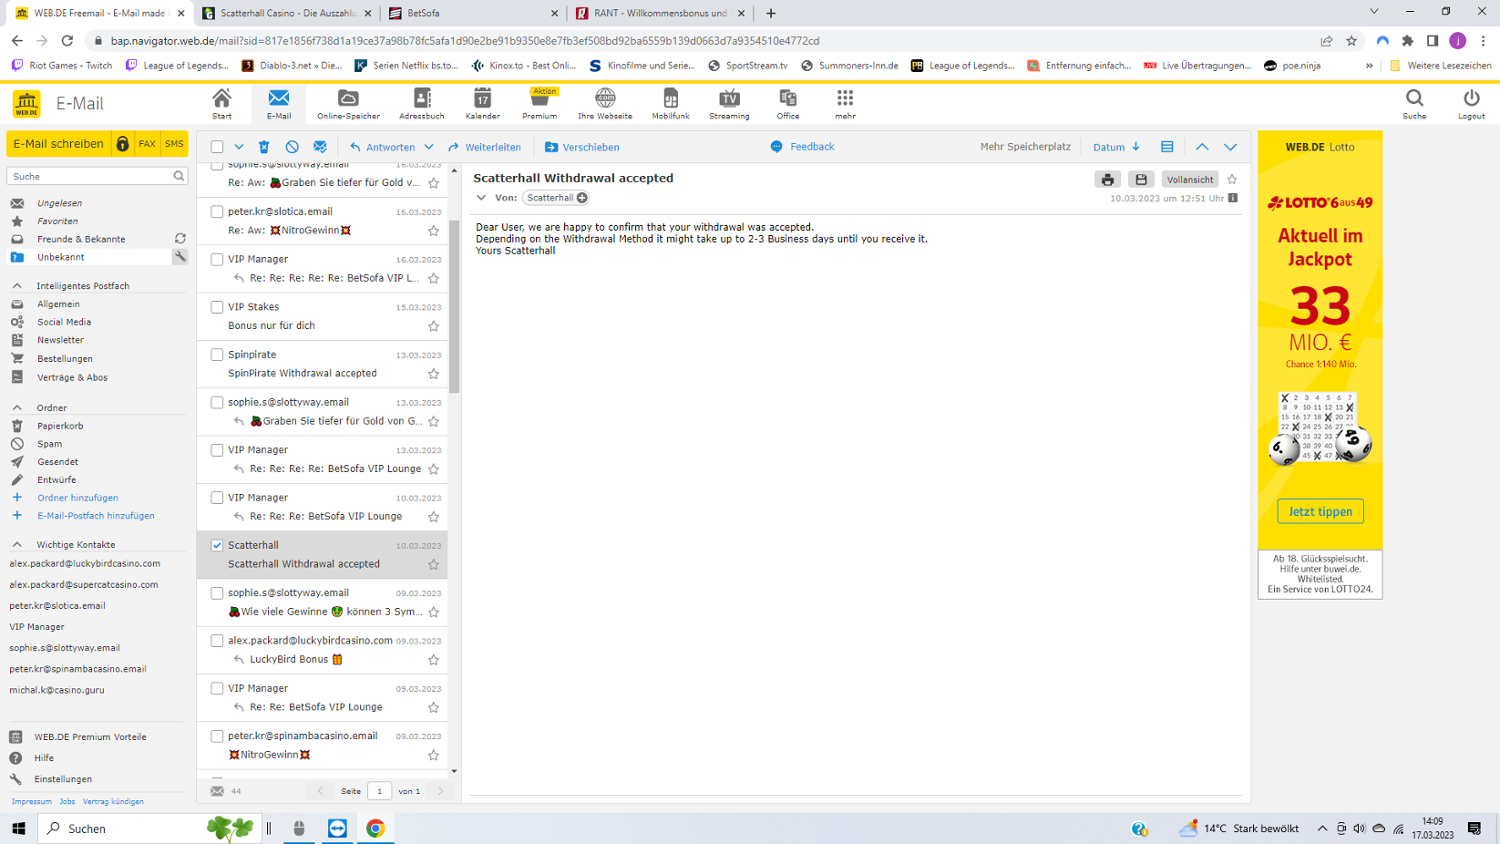Click the E-Mail schreiben button
Viewport: 1500px width, 844px height.
click(58, 144)
